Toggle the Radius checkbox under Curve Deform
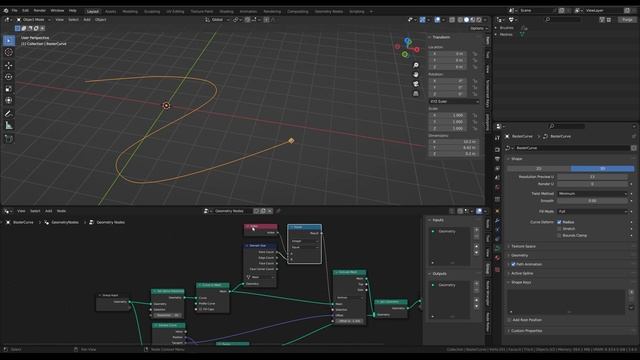Screen dimensions: 640x360 (559, 222)
